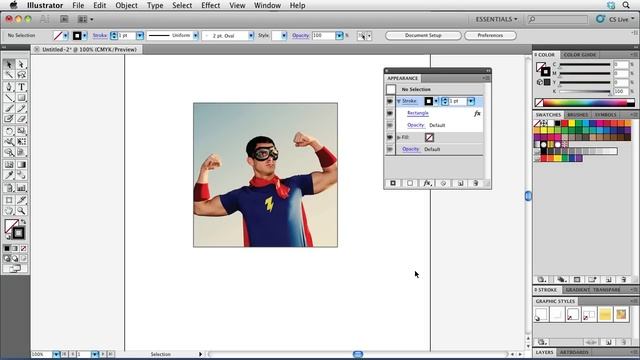Click the Rectangle effect link
Viewport: 640px width, 360px height.
pos(418,113)
